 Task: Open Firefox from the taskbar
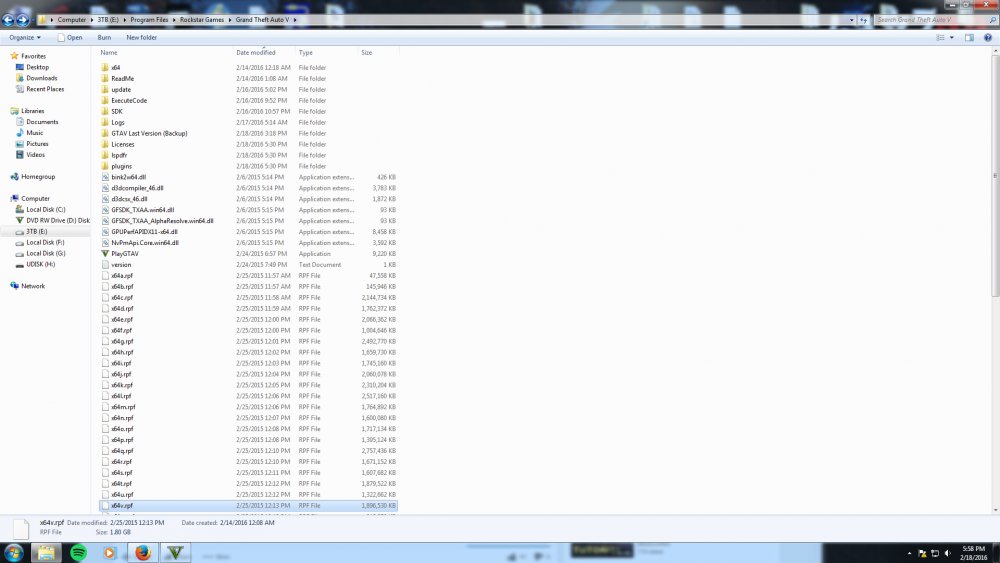click(143, 552)
